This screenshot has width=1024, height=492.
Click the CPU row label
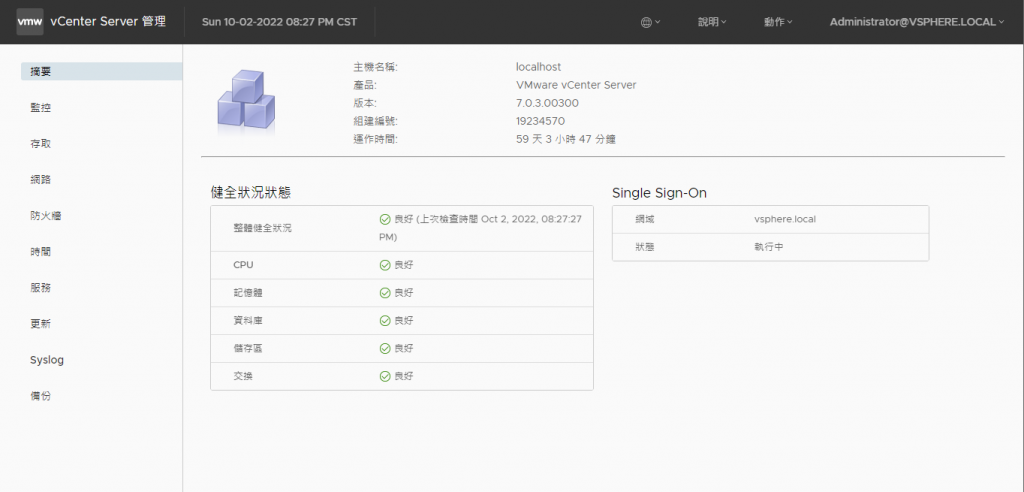click(243, 265)
